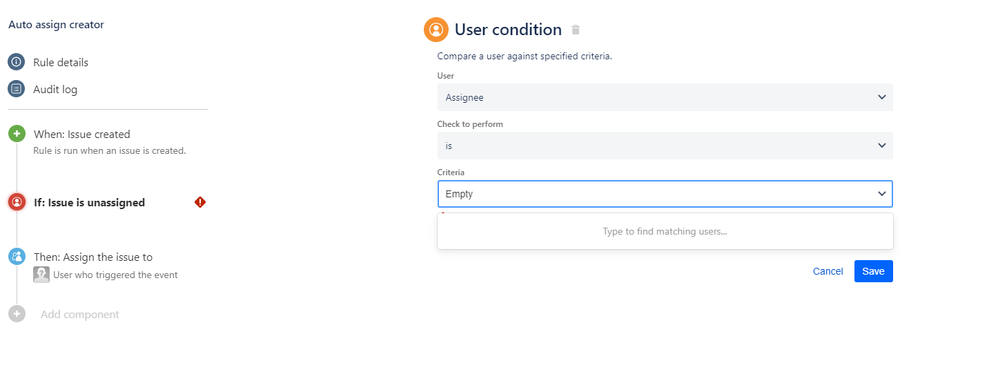Click the orange User condition header icon
Screen dimensions: 998x365
436,29
